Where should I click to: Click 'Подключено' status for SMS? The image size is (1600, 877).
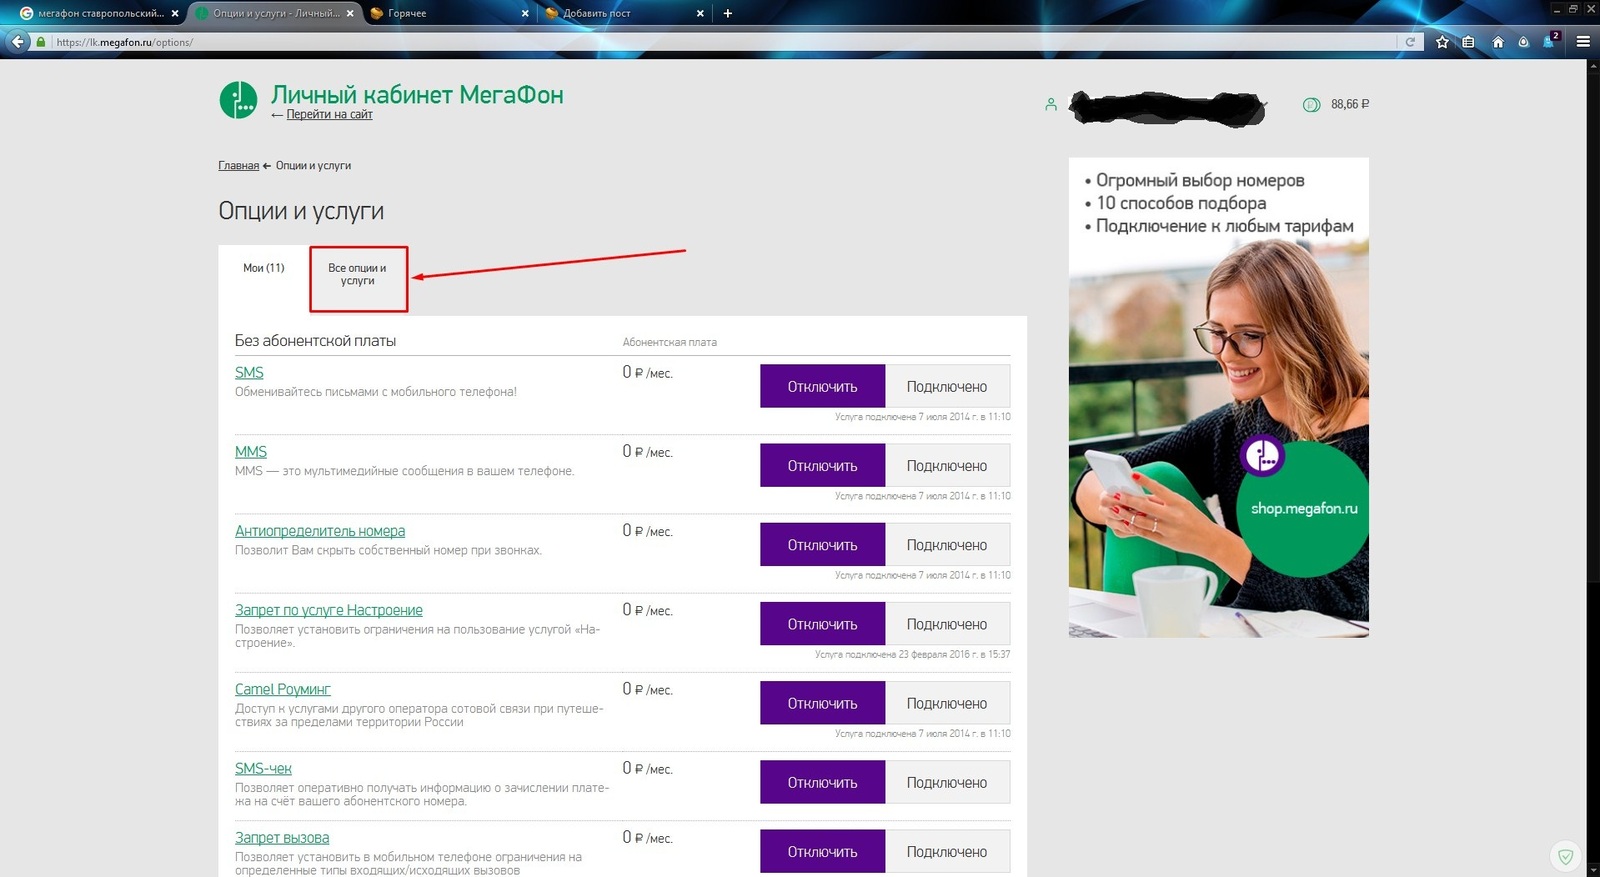pyautogui.click(x=947, y=386)
